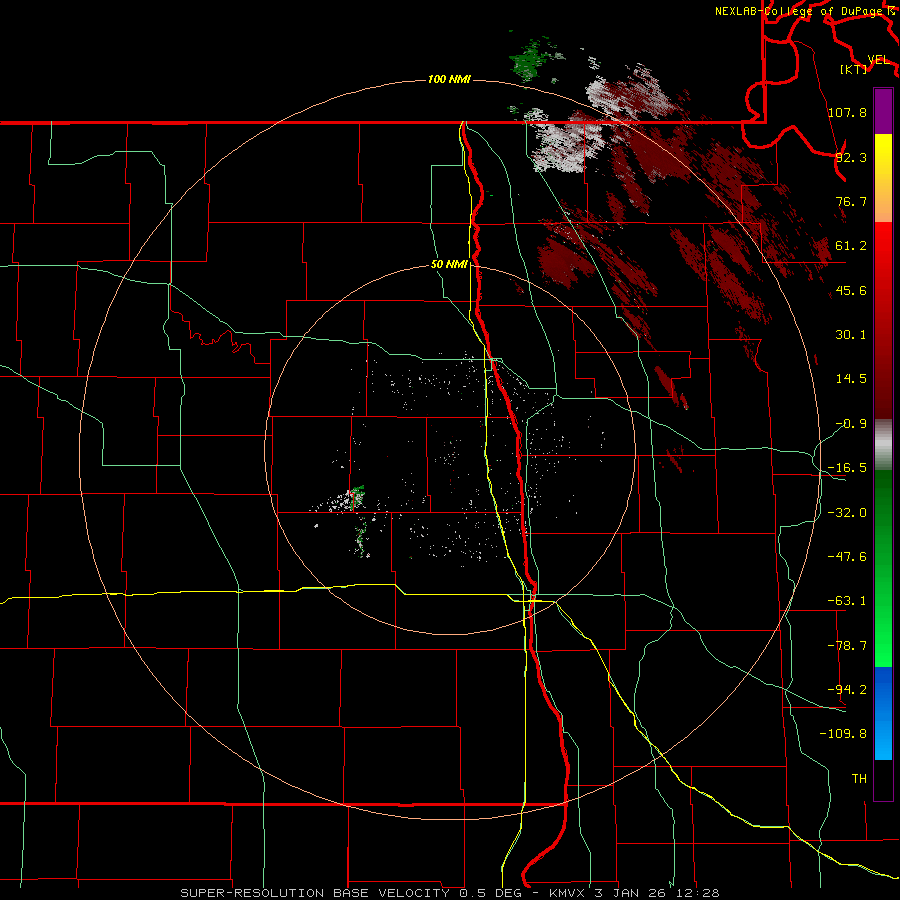The image size is (900, 900).
Task: Click the 30.1 scale value
Action: 851,335
